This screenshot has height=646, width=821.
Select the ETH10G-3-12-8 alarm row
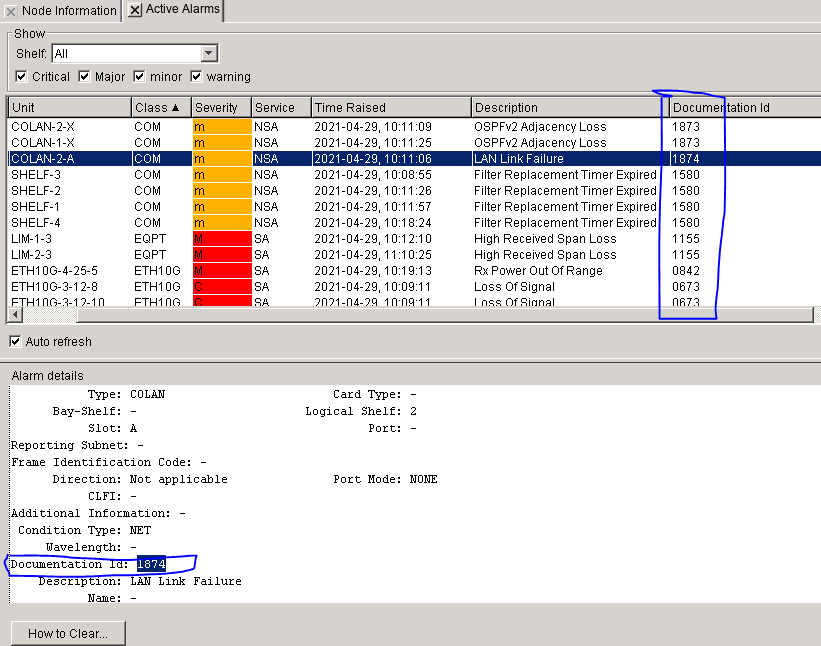[414, 286]
